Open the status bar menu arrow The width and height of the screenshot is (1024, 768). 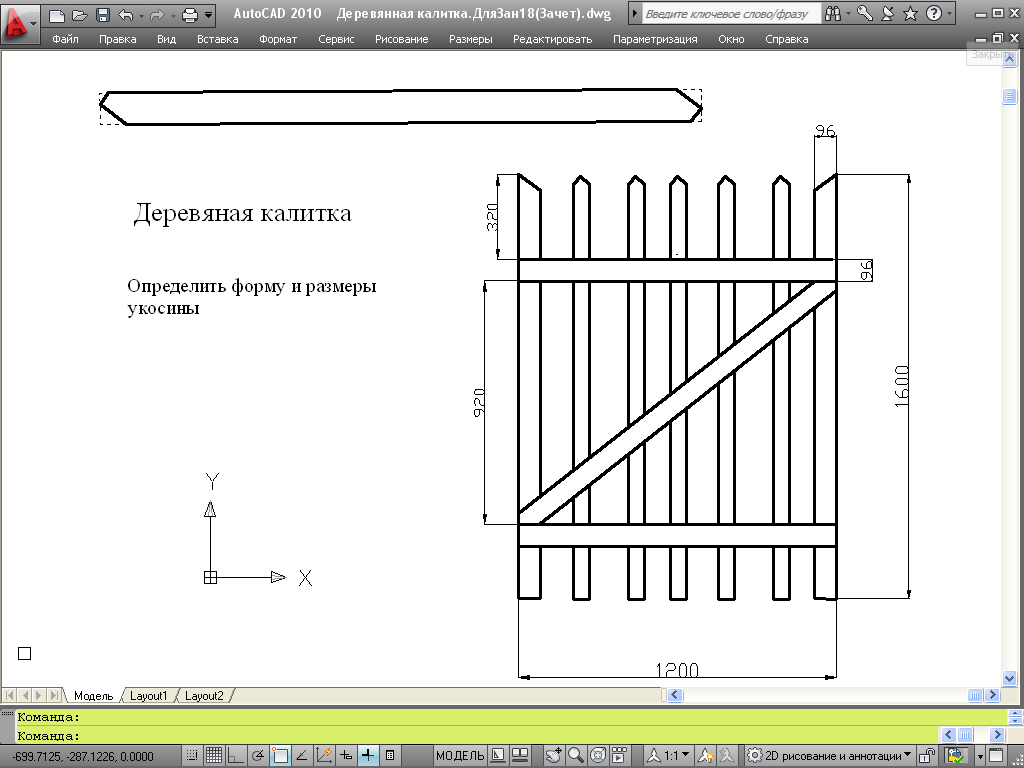[980, 756]
